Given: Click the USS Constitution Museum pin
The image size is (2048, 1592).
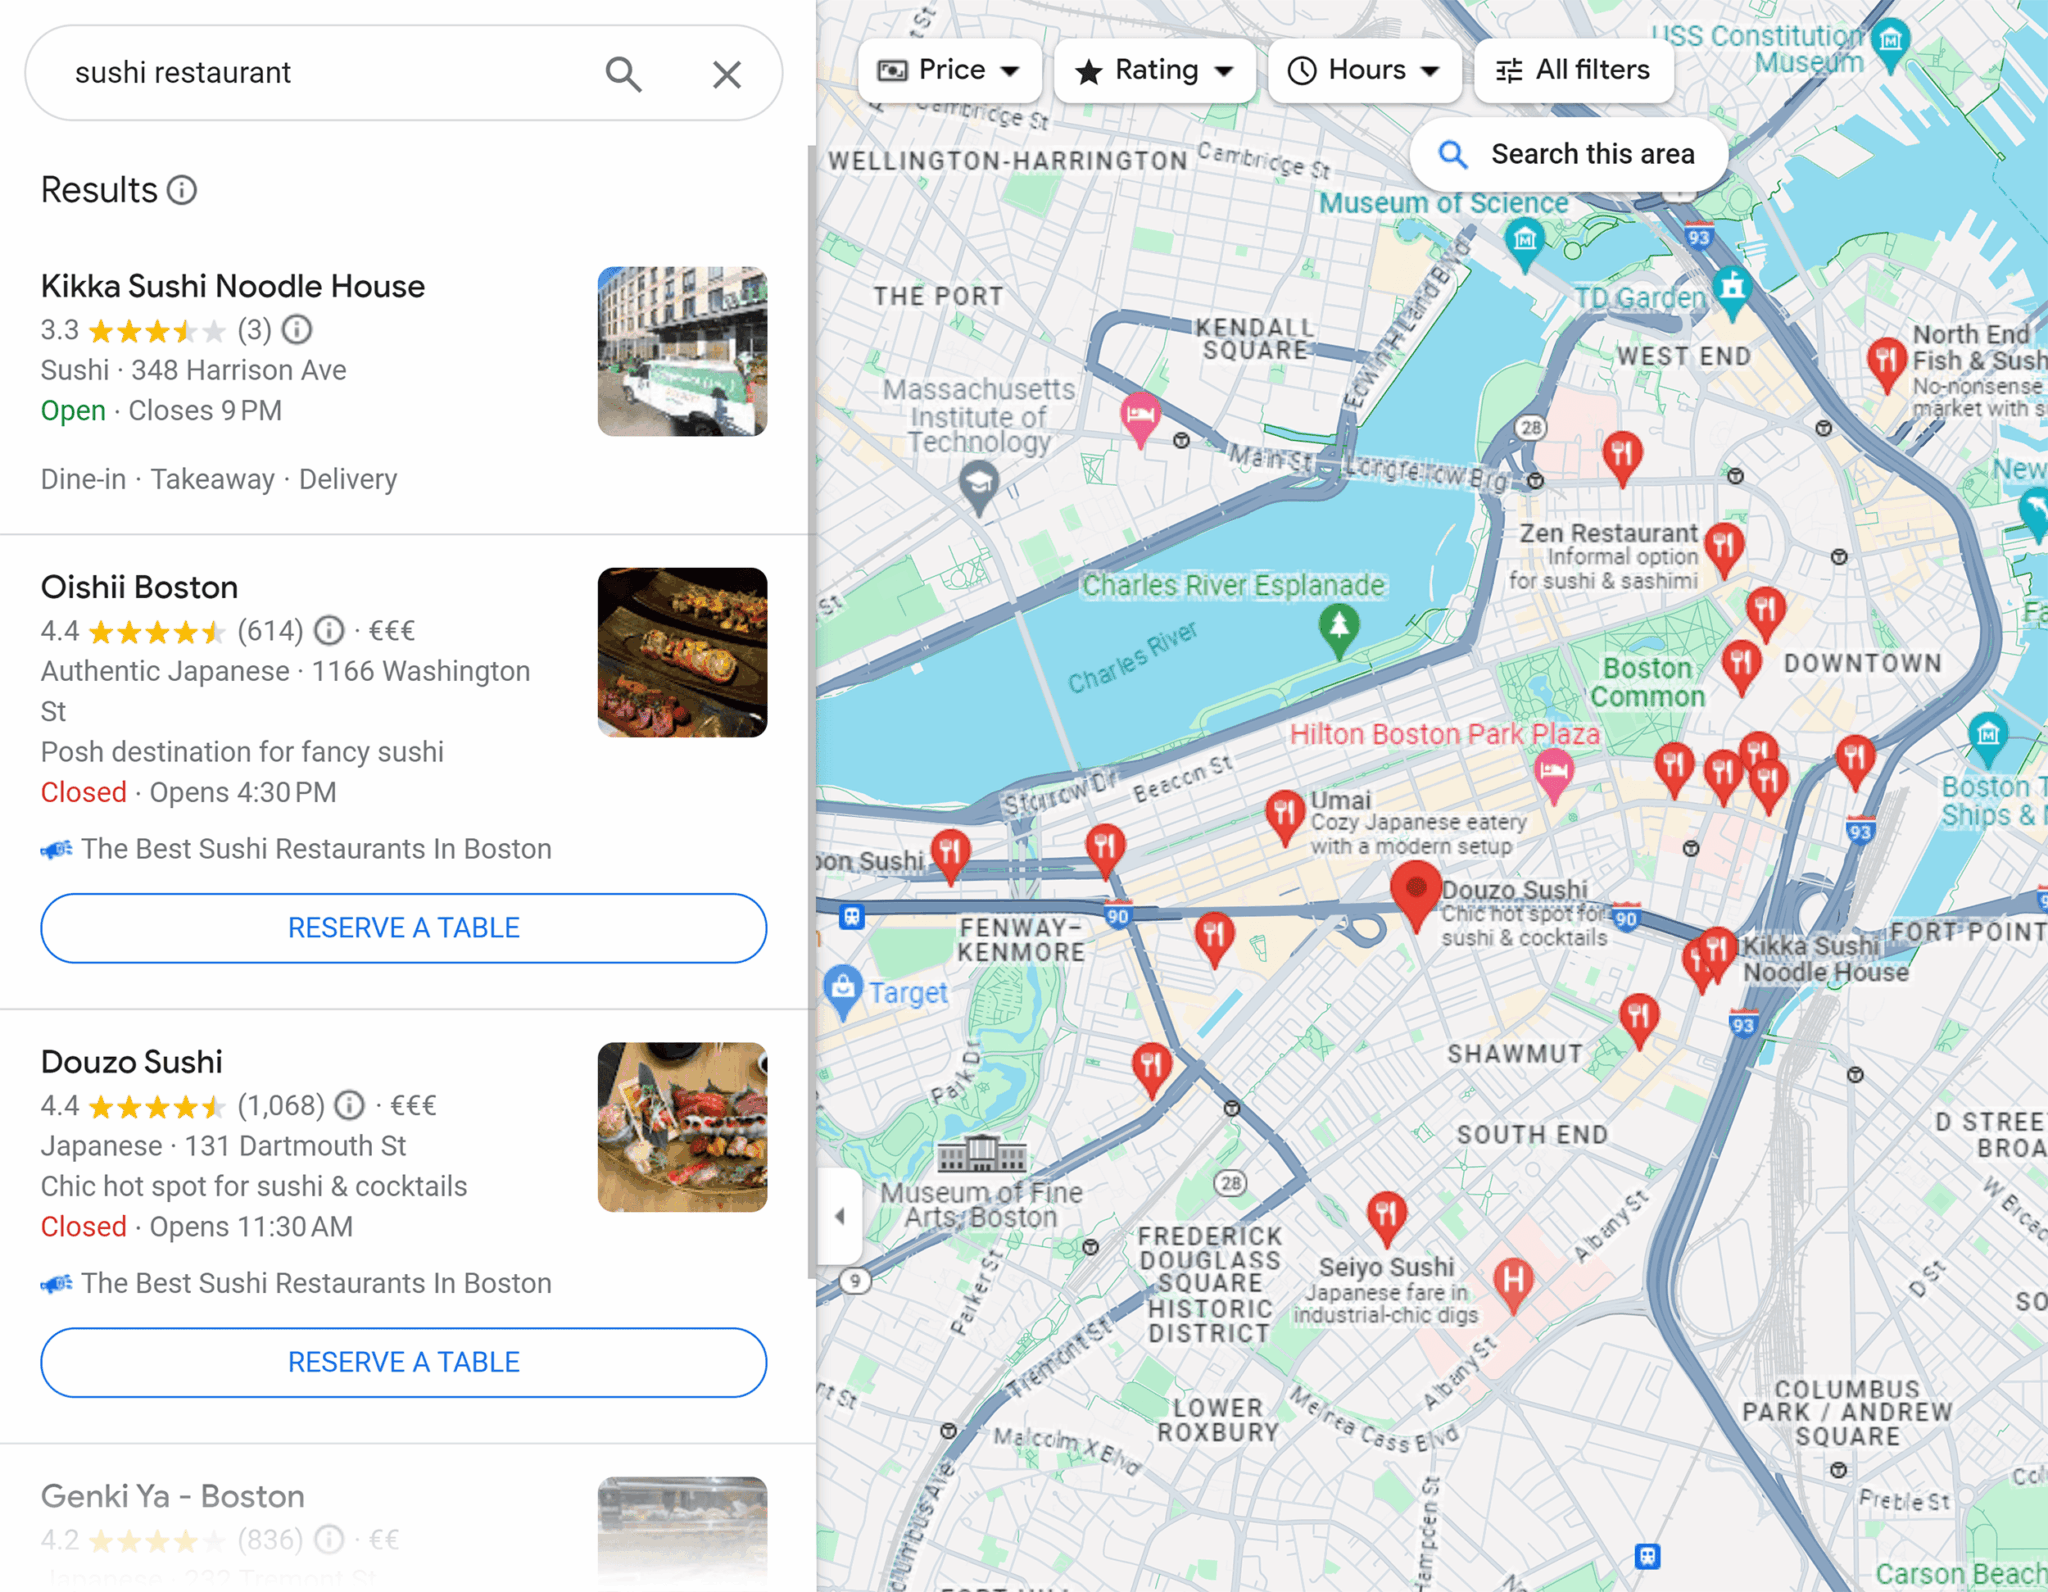Looking at the screenshot, I should click(1890, 44).
